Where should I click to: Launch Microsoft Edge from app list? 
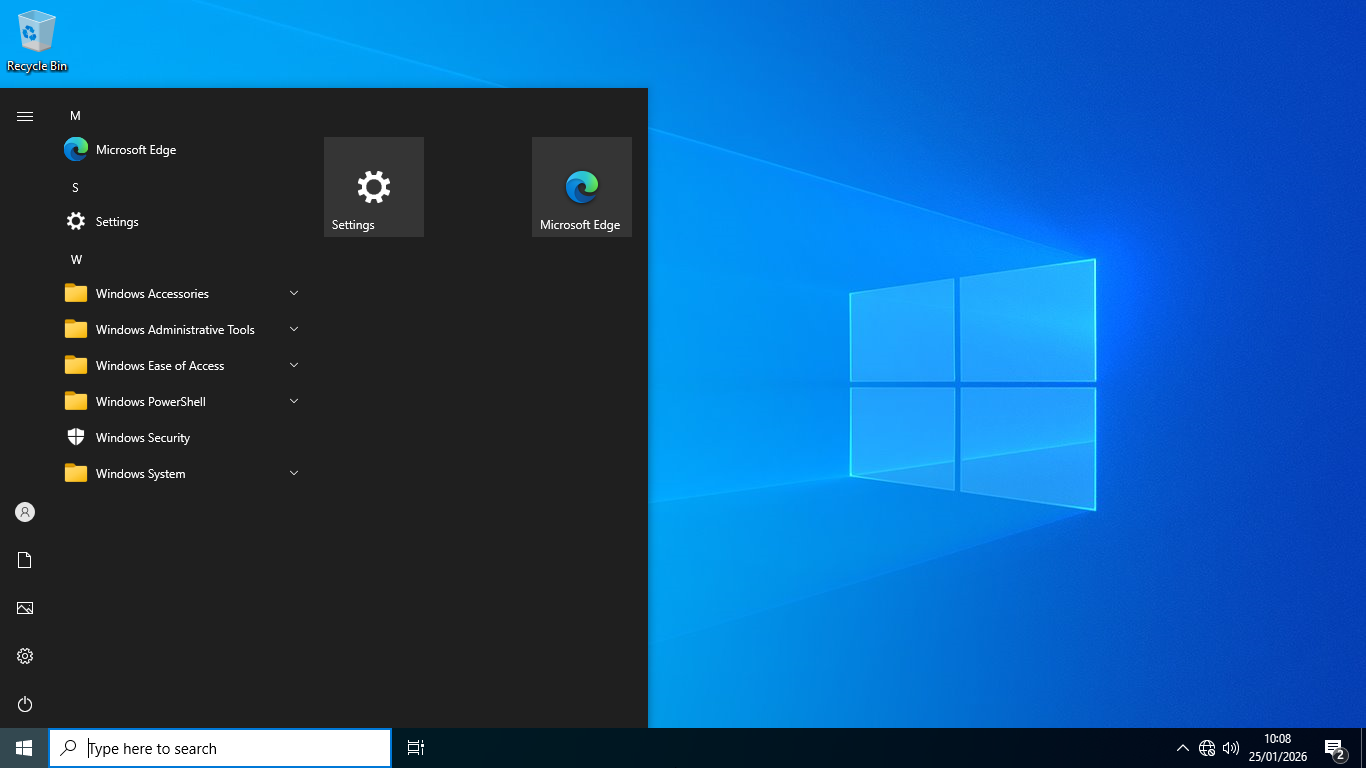pos(135,150)
